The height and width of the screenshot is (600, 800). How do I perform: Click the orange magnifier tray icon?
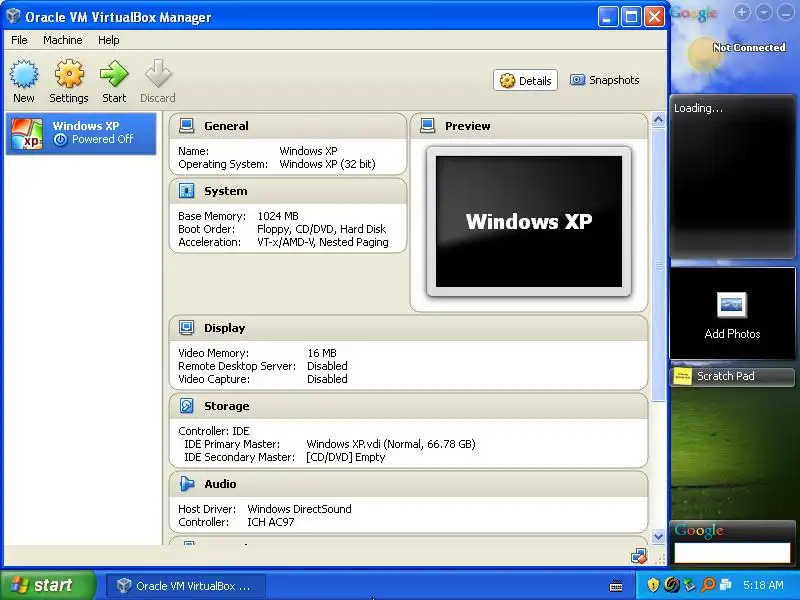(x=708, y=585)
